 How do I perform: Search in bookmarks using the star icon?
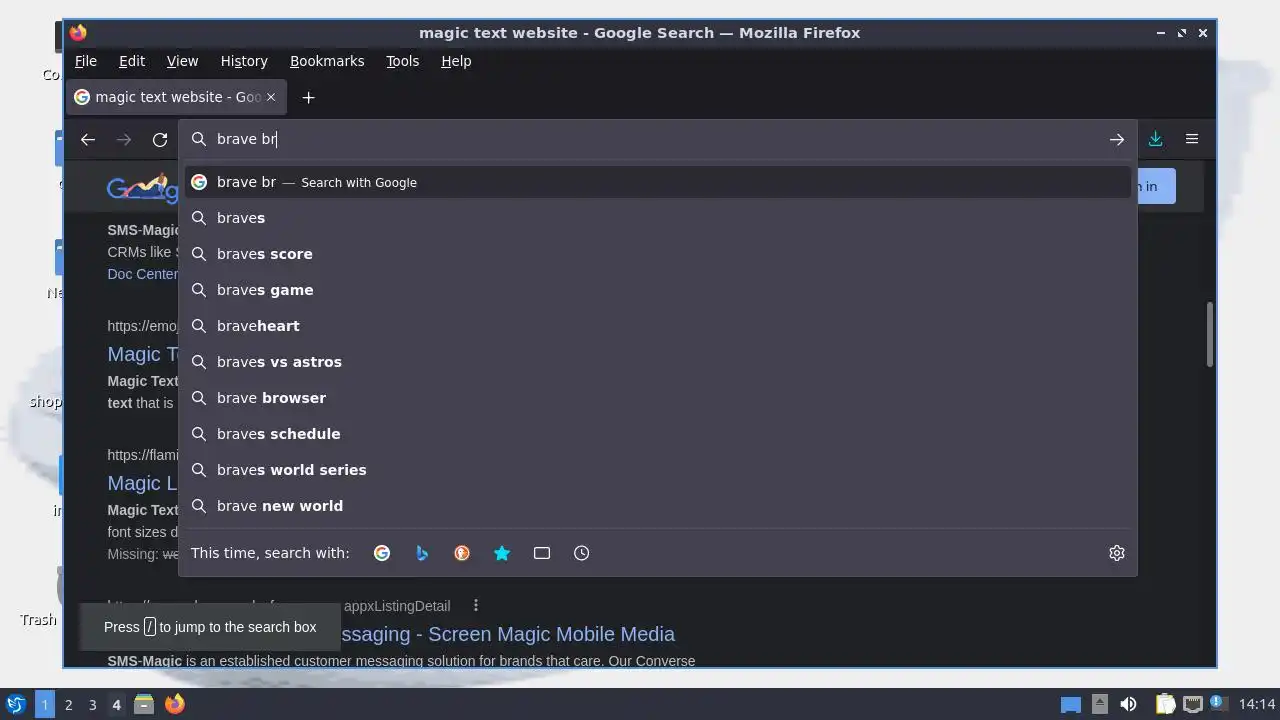[x=502, y=553]
